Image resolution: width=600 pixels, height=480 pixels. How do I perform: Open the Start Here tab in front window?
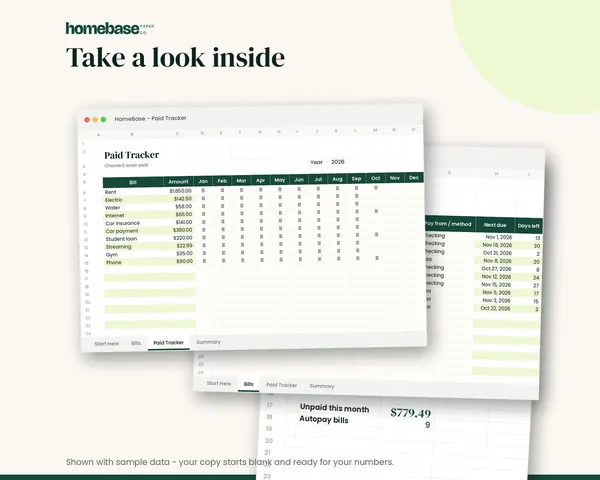(106, 344)
